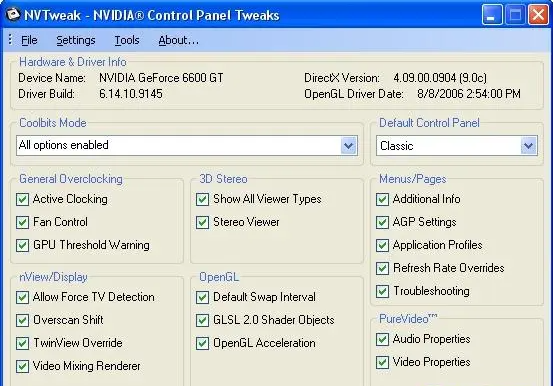
Task: Click the menu bar grip handle
Action: pyautogui.click(x=10, y=40)
